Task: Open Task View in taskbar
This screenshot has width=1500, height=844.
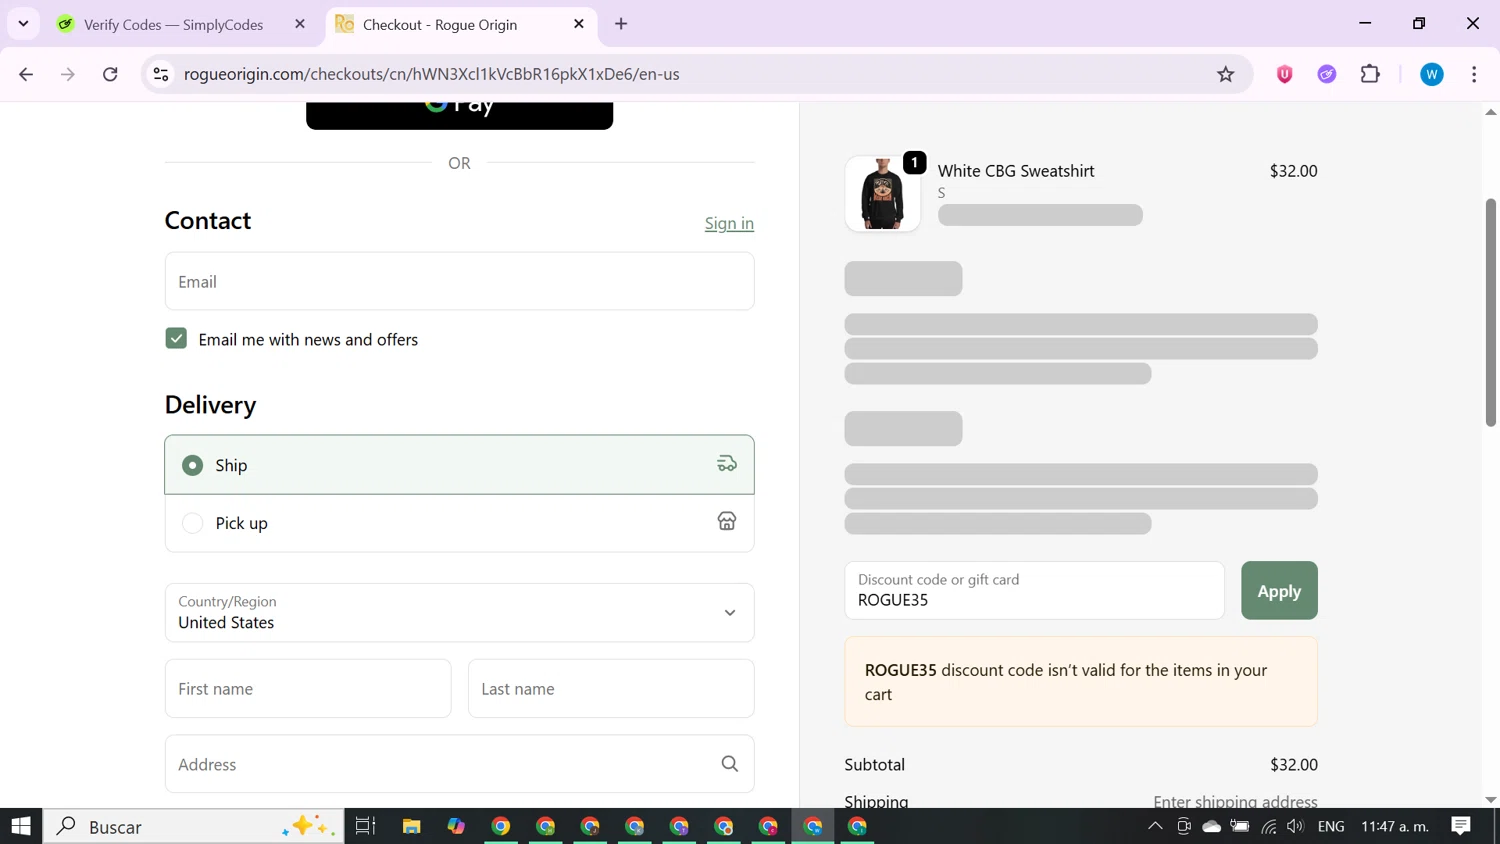Action: tap(365, 826)
